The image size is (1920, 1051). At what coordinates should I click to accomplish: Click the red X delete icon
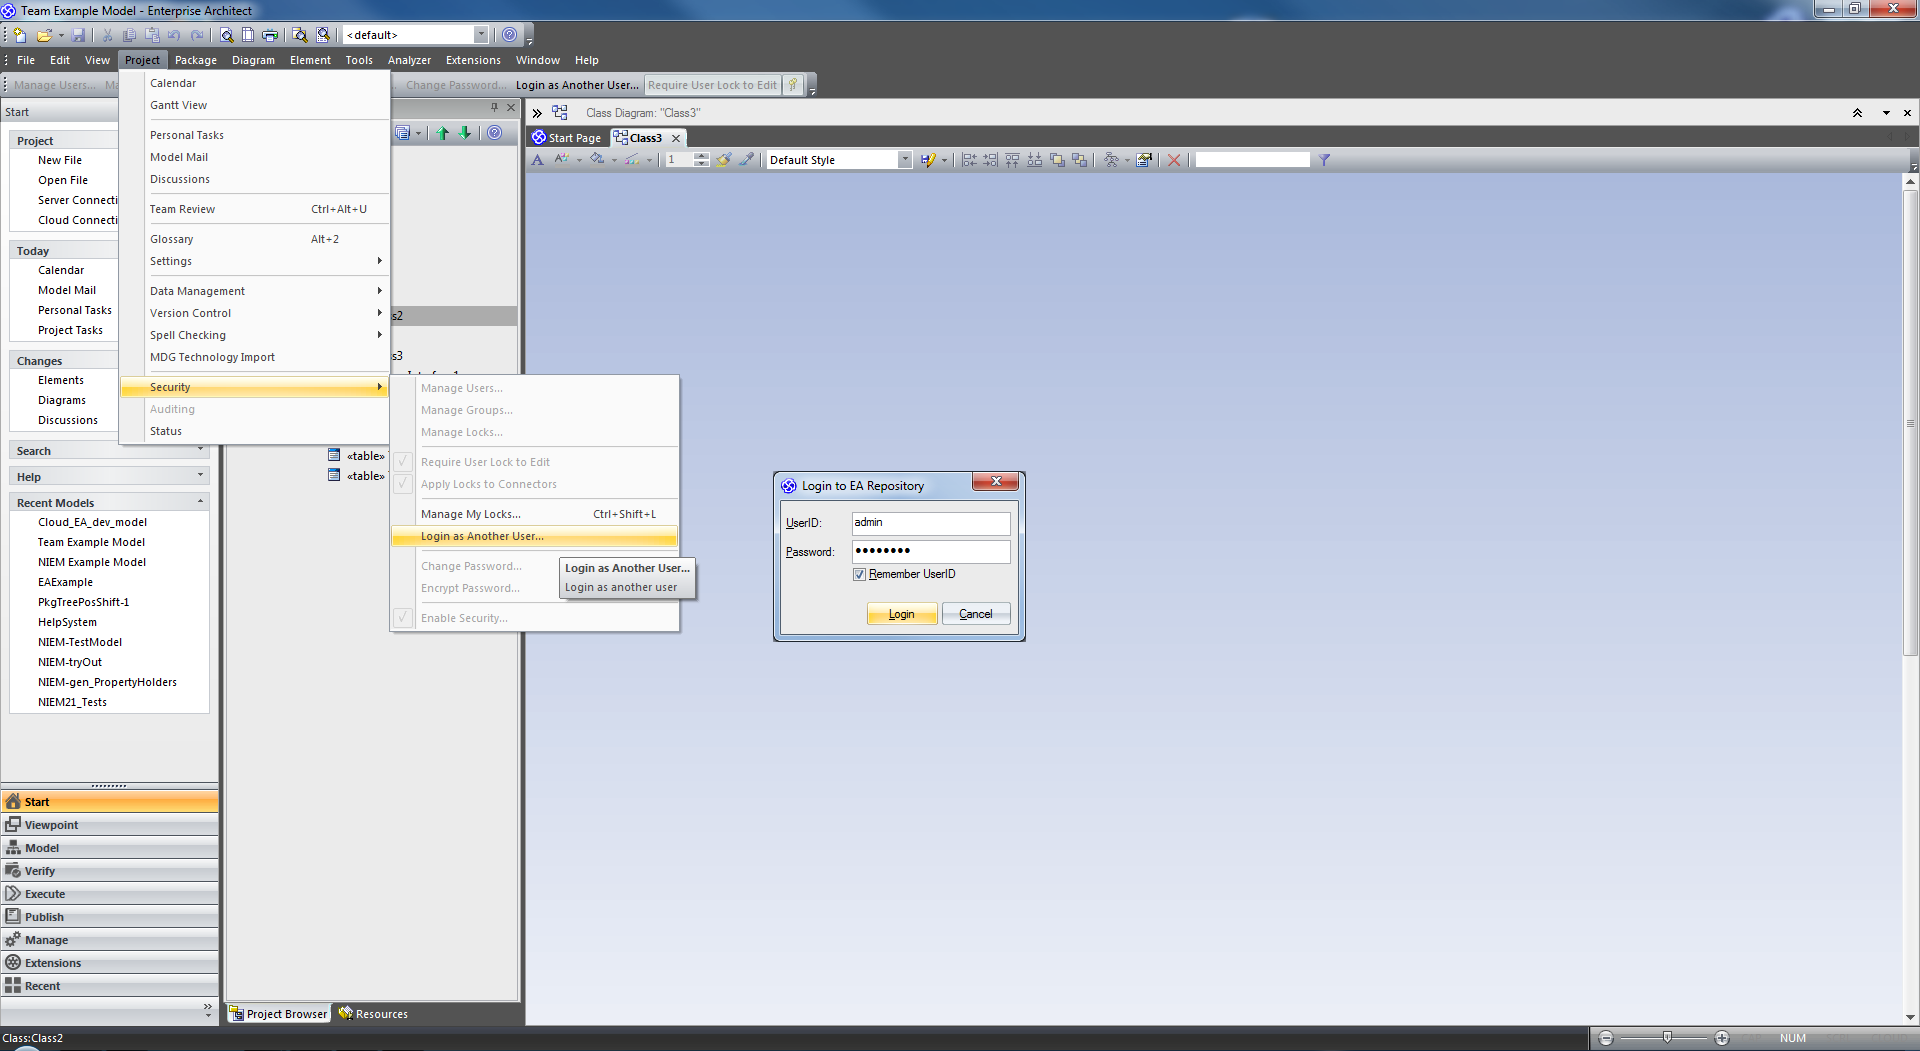click(x=1174, y=160)
